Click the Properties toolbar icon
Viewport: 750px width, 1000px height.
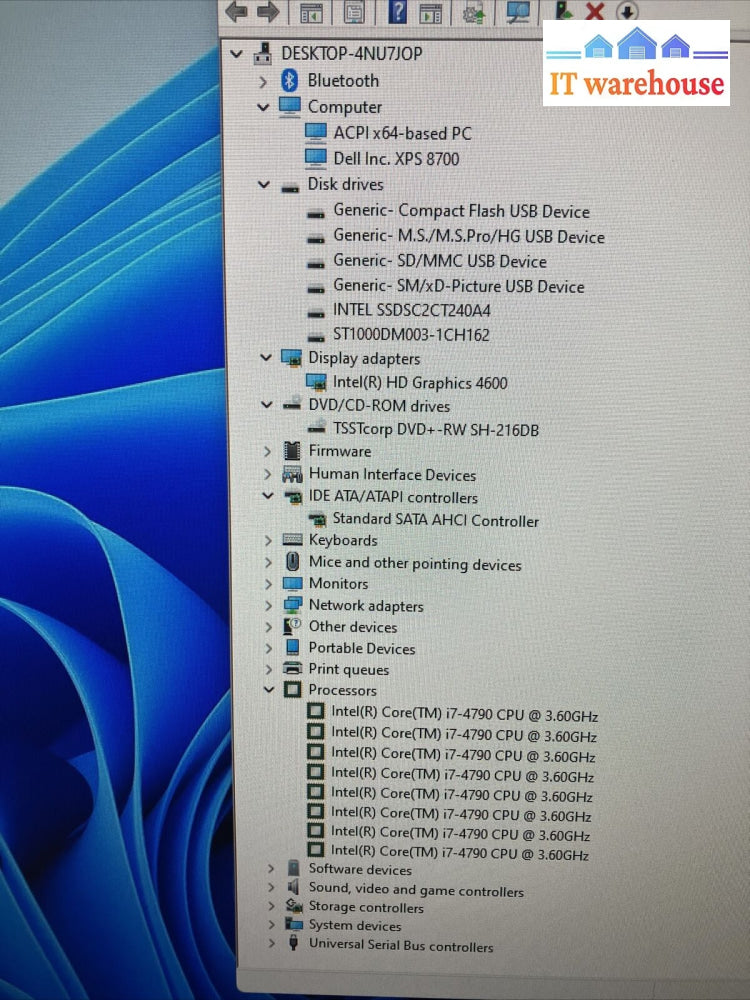pyautogui.click(x=354, y=12)
